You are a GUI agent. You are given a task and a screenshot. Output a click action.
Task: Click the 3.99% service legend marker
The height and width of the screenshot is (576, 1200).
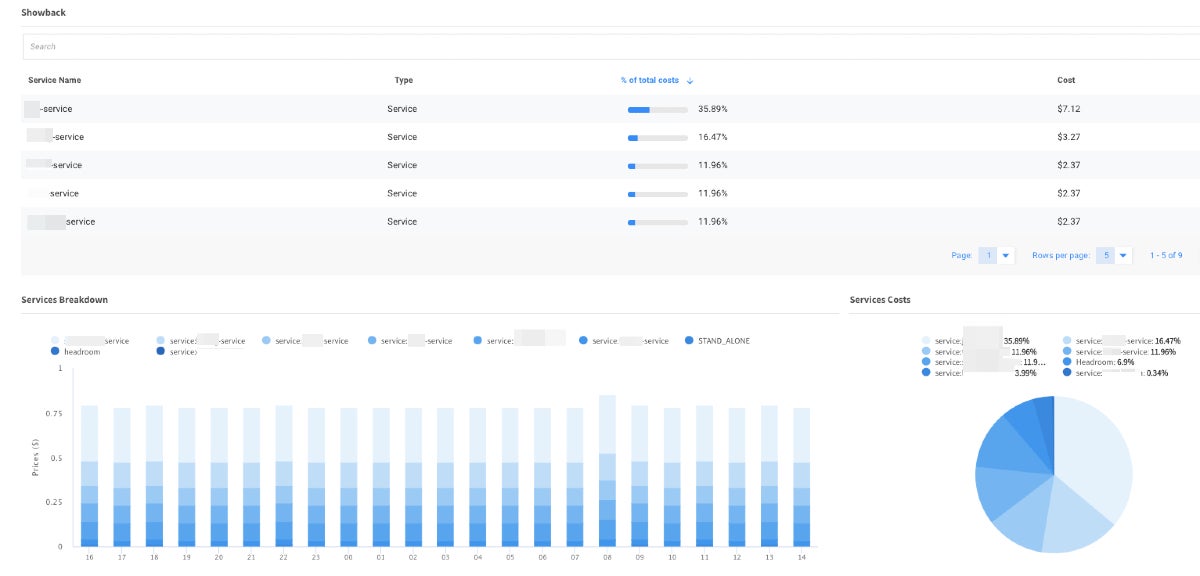pos(925,373)
